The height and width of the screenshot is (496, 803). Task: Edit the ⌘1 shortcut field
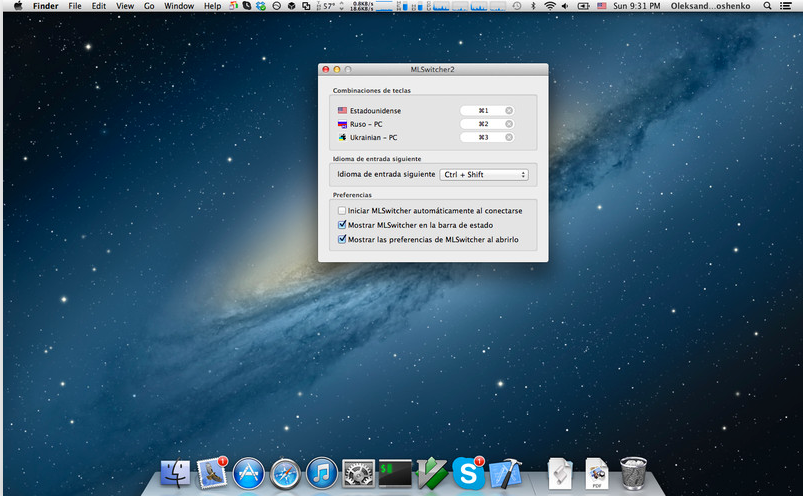pos(487,111)
